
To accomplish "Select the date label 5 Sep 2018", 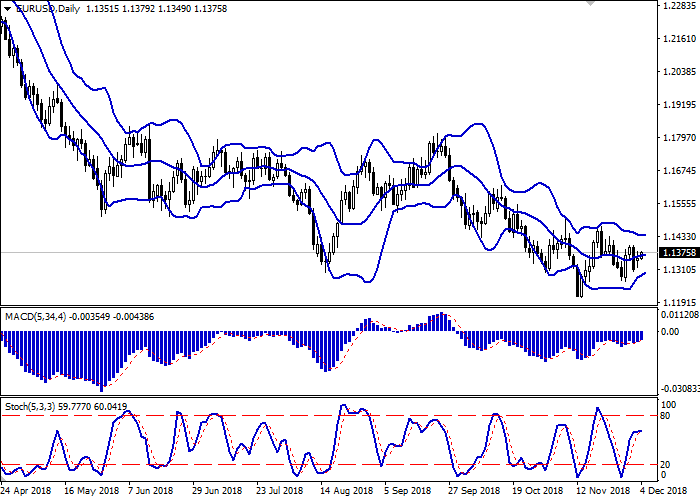I will click(x=408, y=491).
